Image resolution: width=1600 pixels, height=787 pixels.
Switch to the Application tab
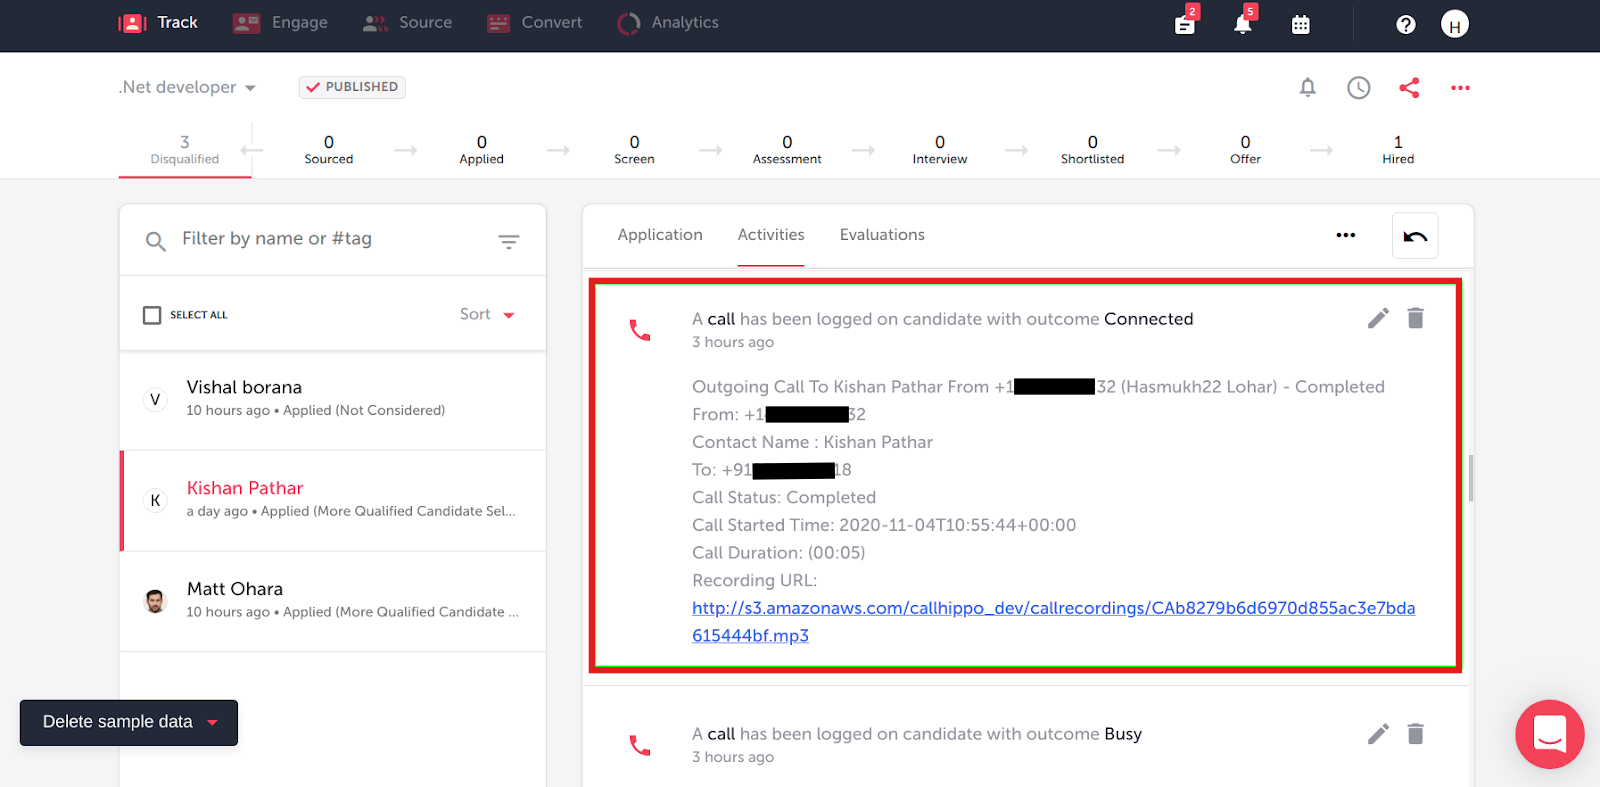660,235
